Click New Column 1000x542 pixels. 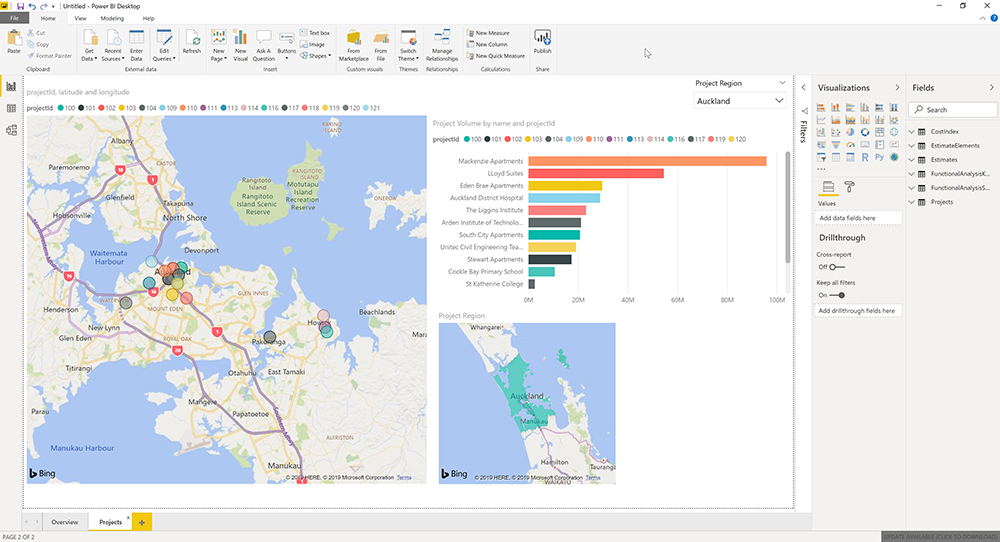click(x=487, y=45)
